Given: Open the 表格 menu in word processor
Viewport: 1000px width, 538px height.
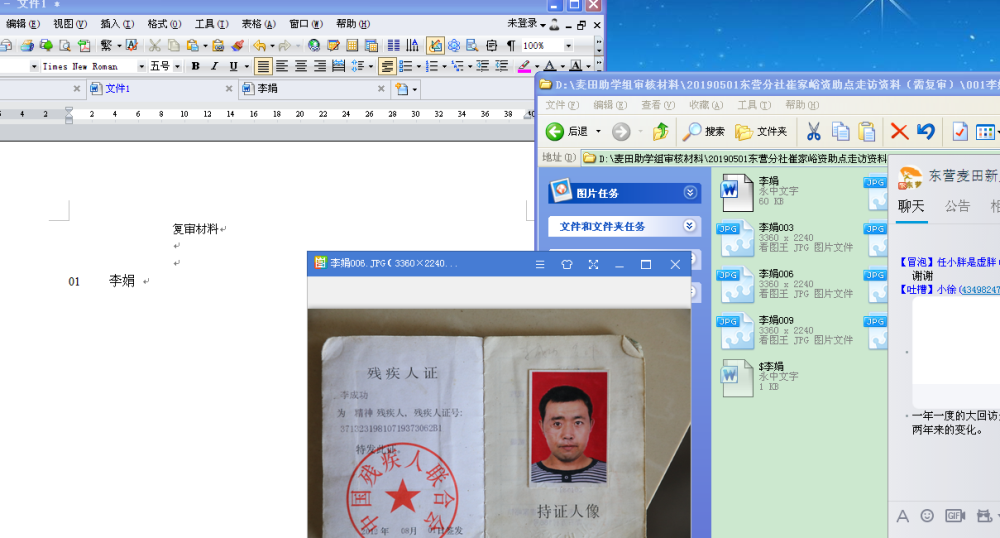Looking at the screenshot, I should coord(258,24).
